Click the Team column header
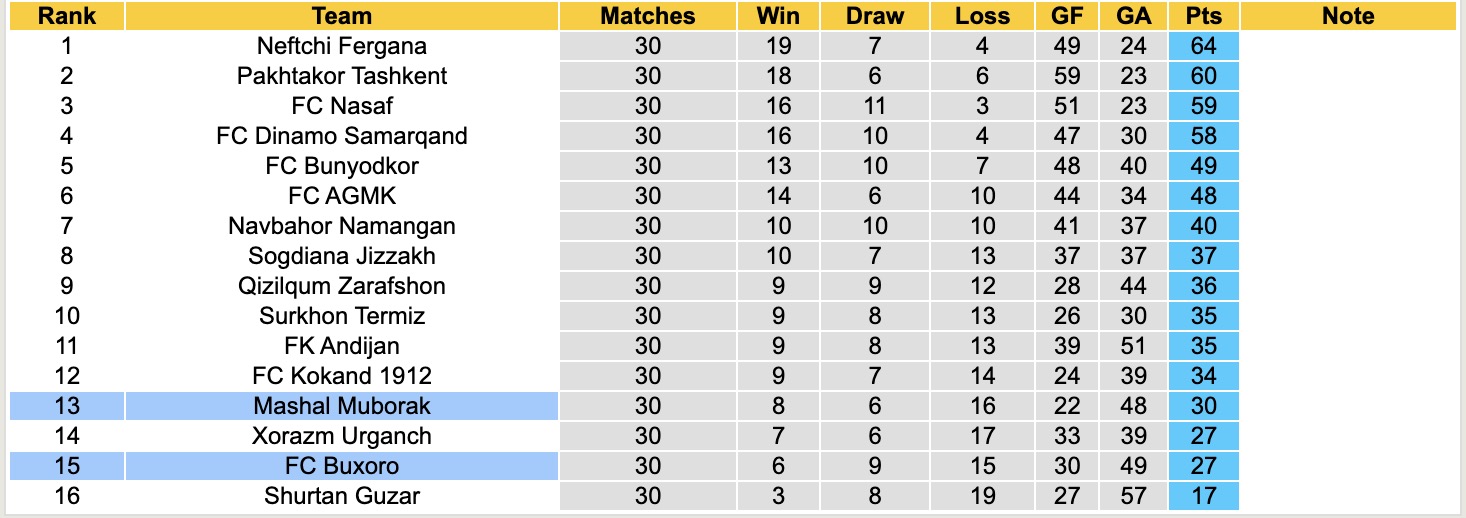Image resolution: width=1466 pixels, height=518 pixels. [x=341, y=16]
